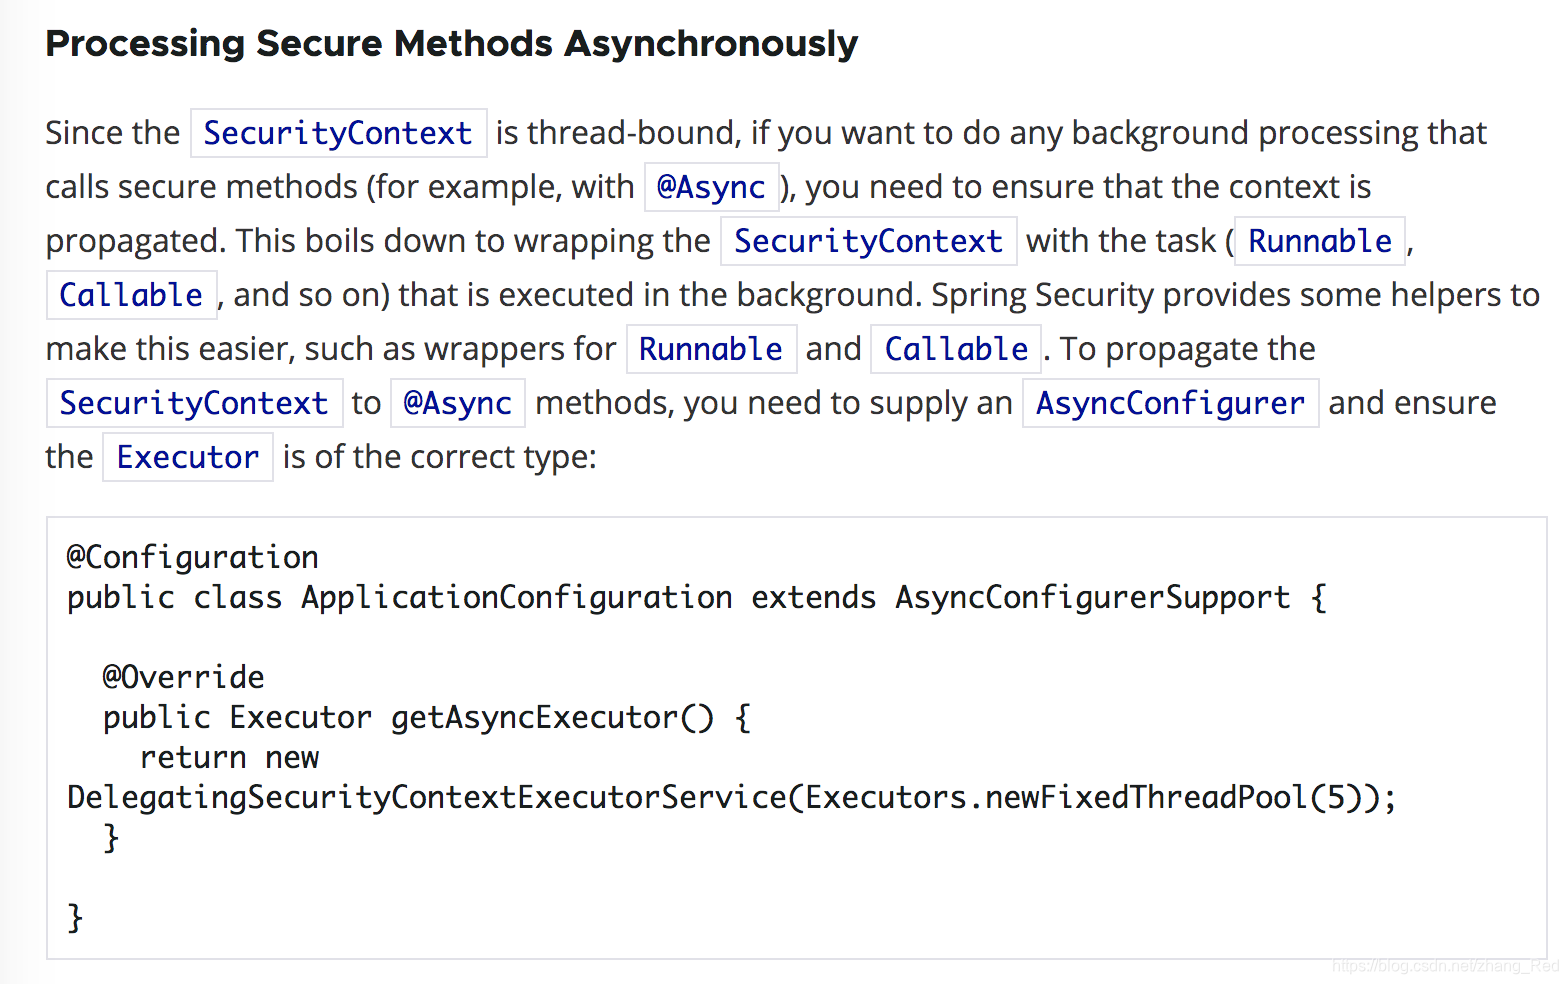Screen dimensions: 1568x984
Task: Click Executor term before 'is of the correct type'
Action: click(187, 457)
